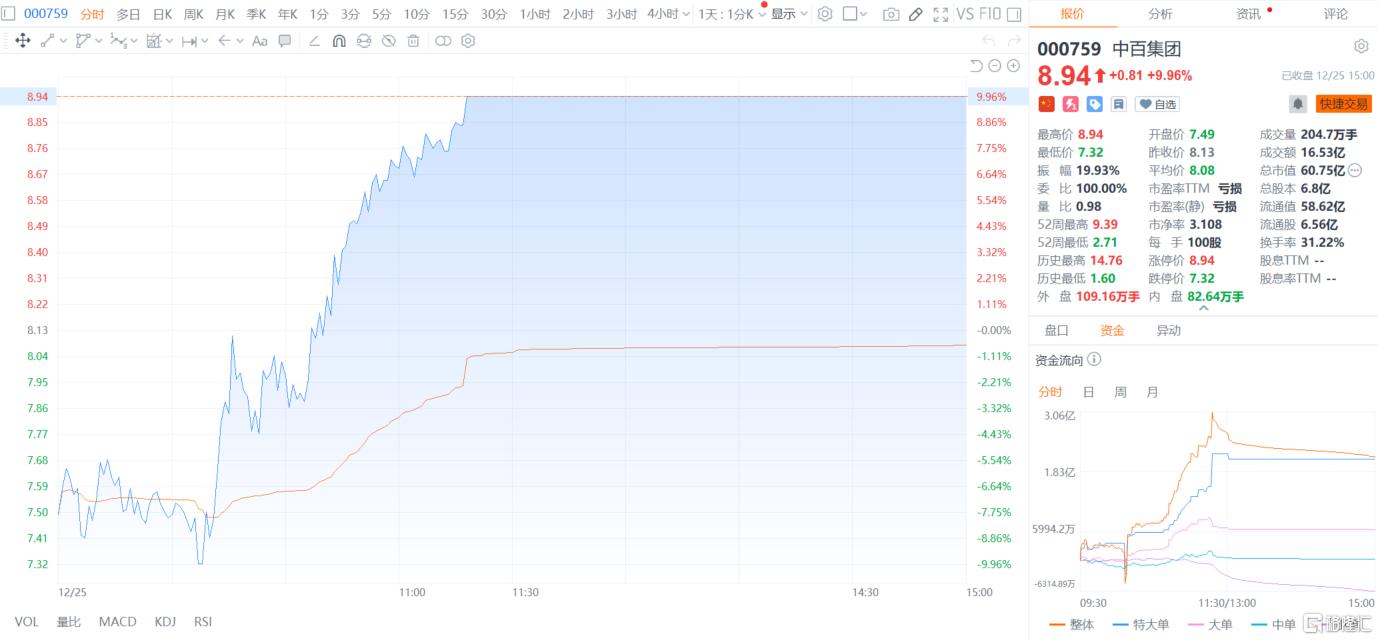Reset the chart zoom
Image resolution: width=1378 pixels, height=640 pixels.
(x=976, y=66)
